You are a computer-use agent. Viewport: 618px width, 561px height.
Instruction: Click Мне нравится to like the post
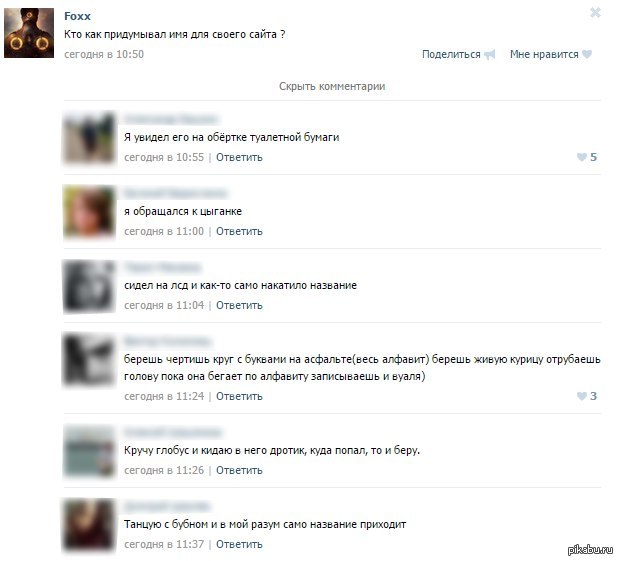[x=544, y=54]
